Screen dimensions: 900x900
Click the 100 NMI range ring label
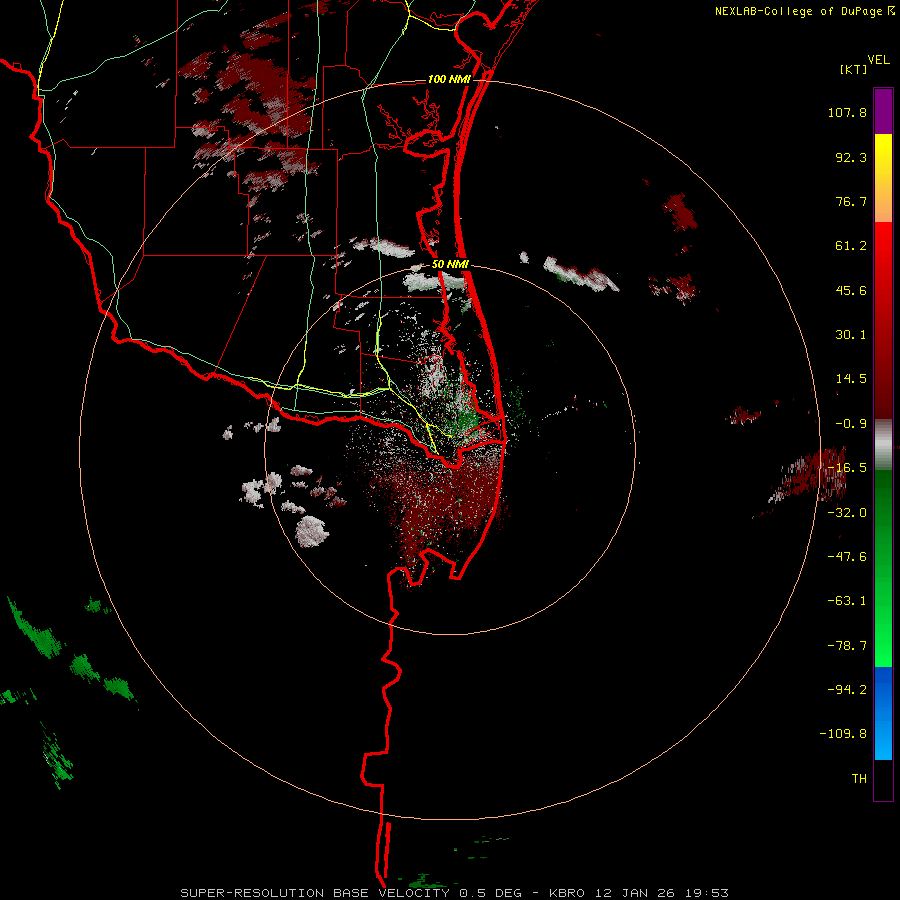(449, 79)
